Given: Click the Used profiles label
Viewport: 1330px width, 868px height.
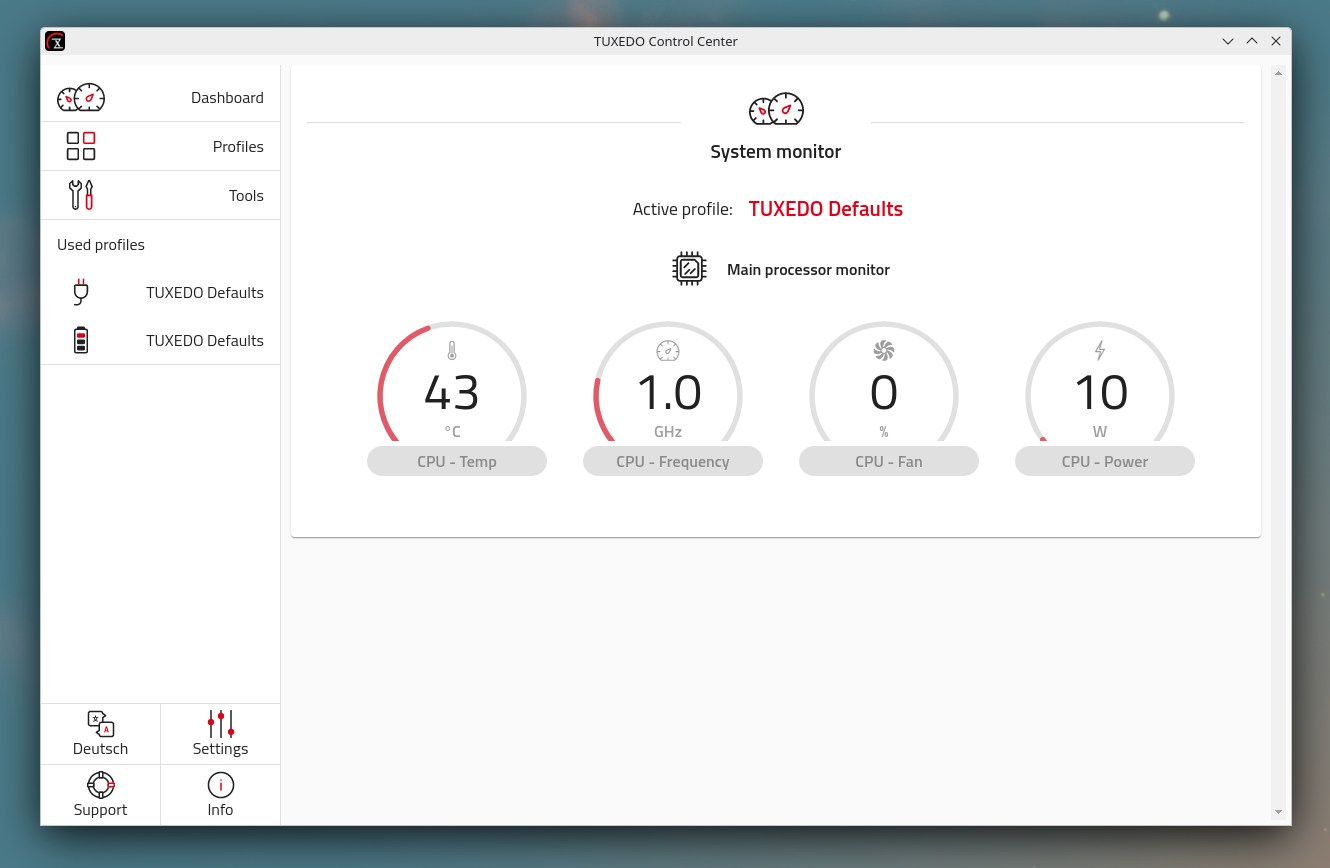Looking at the screenshot, I should coord(101,244).
